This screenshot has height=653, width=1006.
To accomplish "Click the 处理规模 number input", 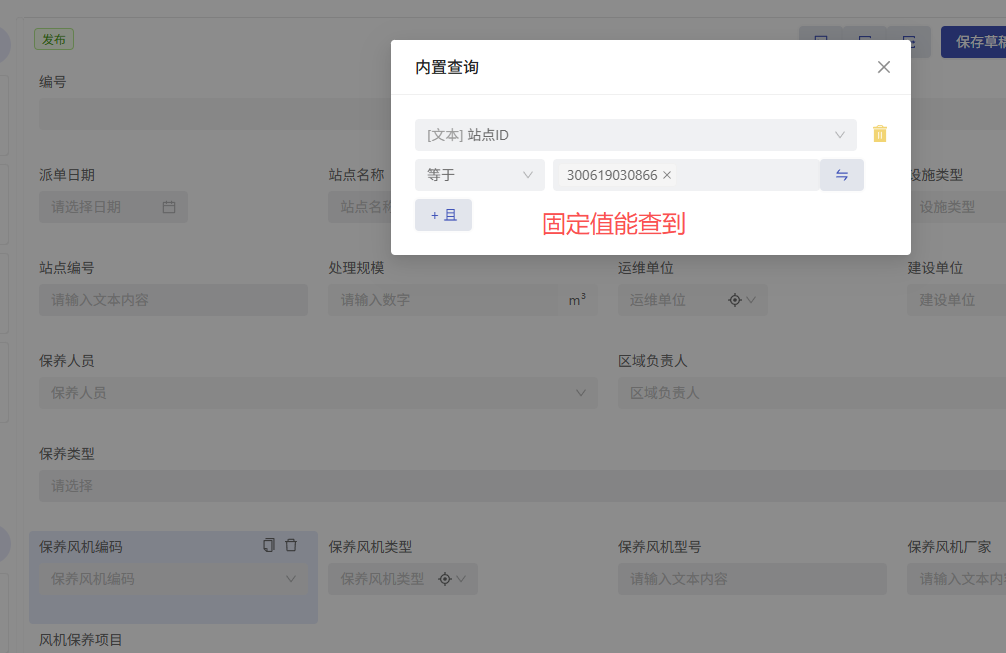I will (450, 299).
